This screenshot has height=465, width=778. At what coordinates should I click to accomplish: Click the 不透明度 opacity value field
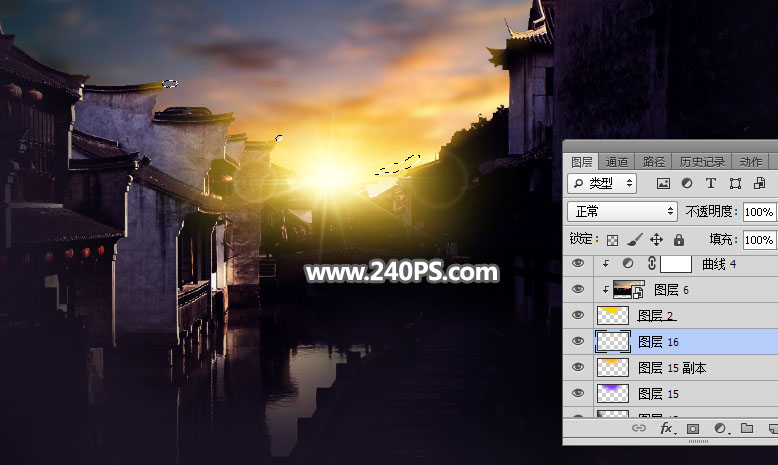point(760,212)
